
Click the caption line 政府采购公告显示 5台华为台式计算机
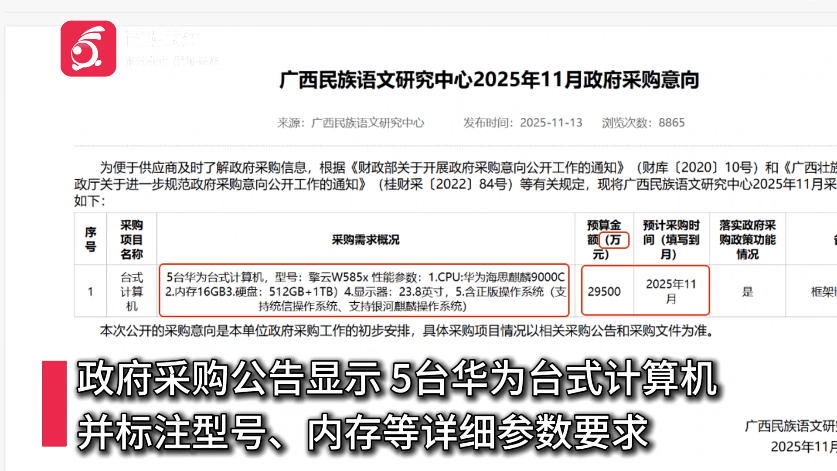397,379
